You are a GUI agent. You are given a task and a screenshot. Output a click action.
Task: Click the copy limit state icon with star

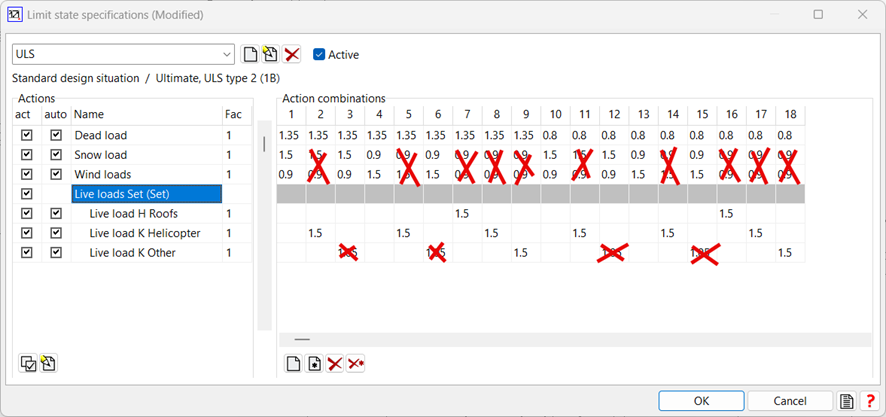(271, 55)
